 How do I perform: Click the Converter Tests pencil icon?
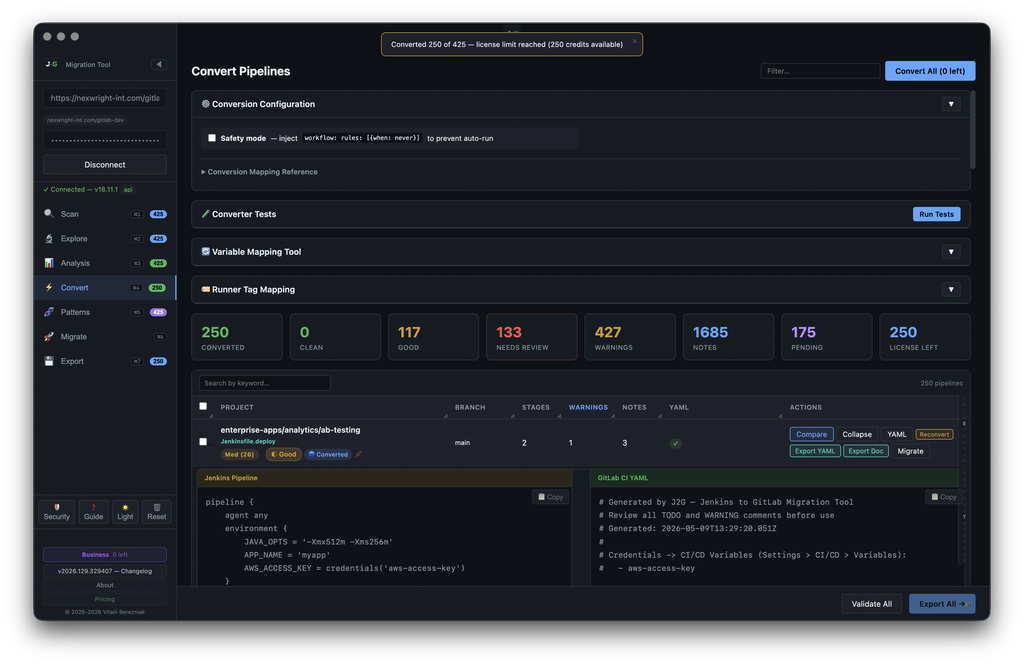(x=206, y=214)
